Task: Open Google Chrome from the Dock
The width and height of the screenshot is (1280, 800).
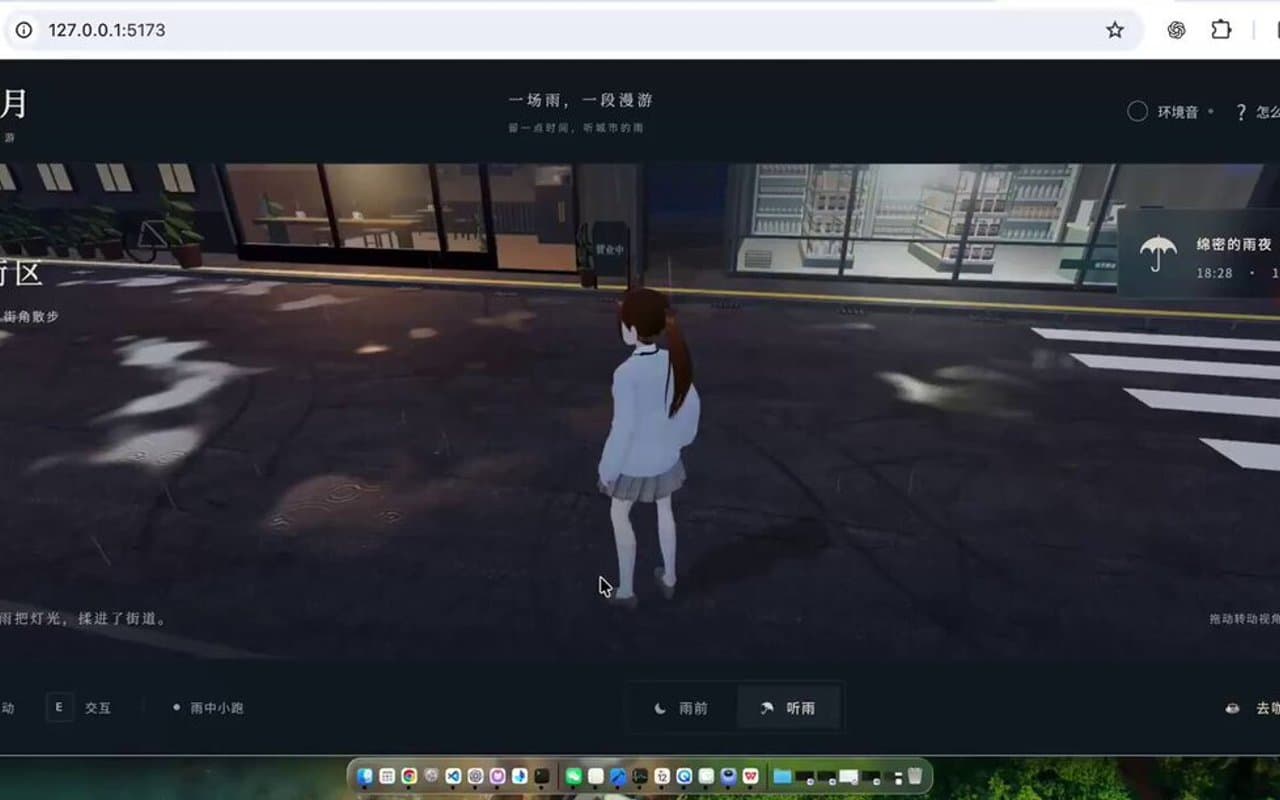Action: [x=409, y=776]
